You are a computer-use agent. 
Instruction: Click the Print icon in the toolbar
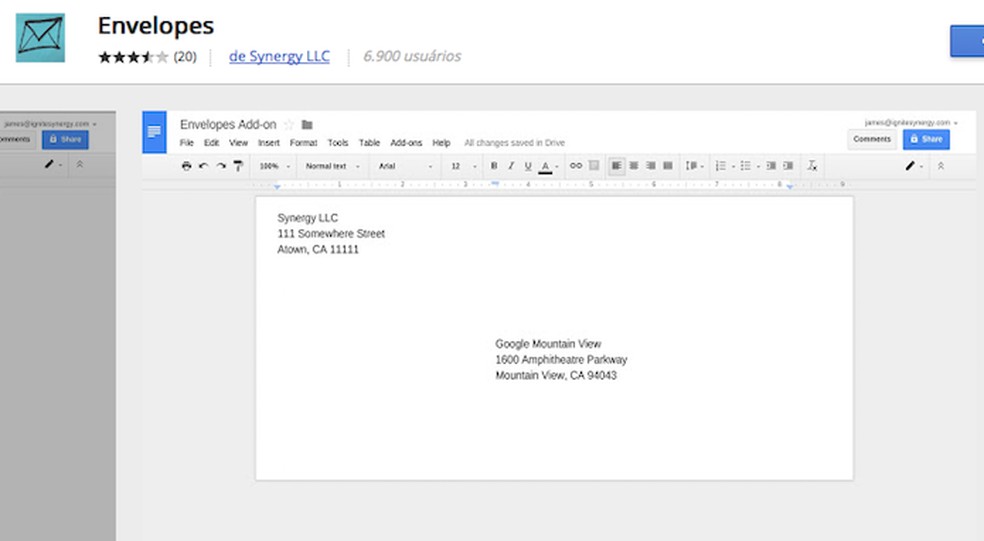pos(186,166)
